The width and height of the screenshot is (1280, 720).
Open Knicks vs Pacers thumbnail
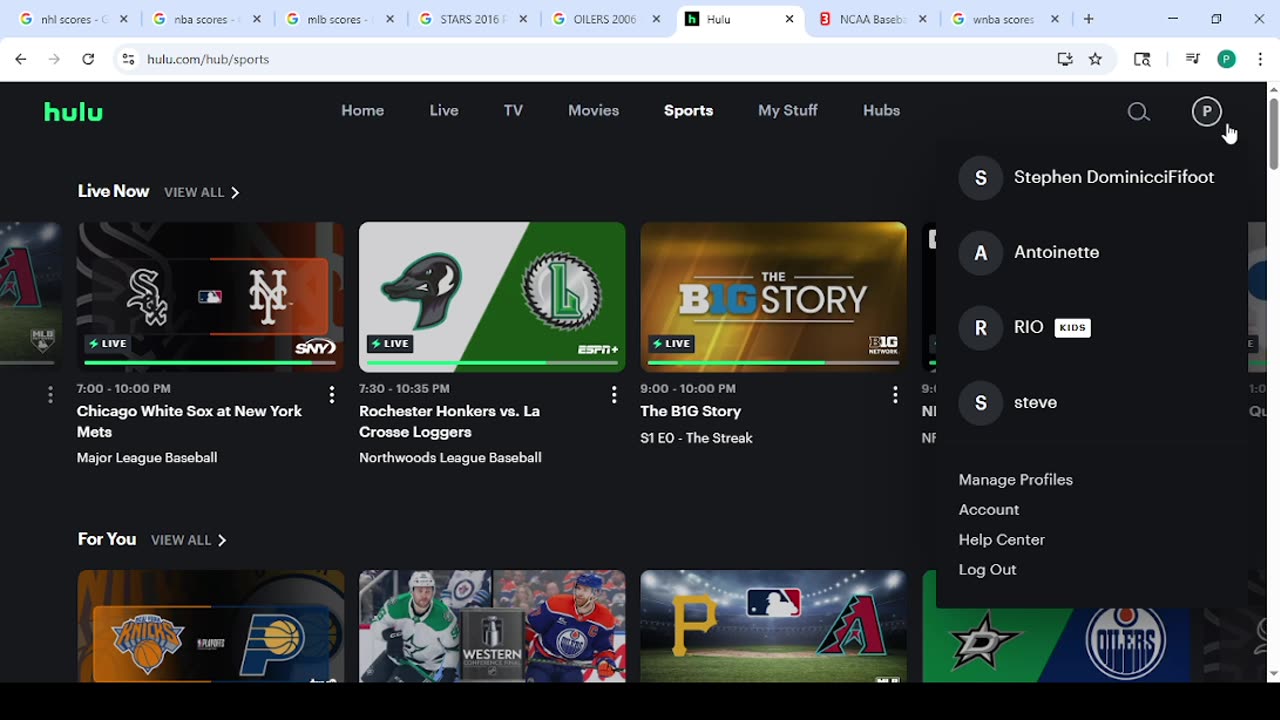coord(211,626)
